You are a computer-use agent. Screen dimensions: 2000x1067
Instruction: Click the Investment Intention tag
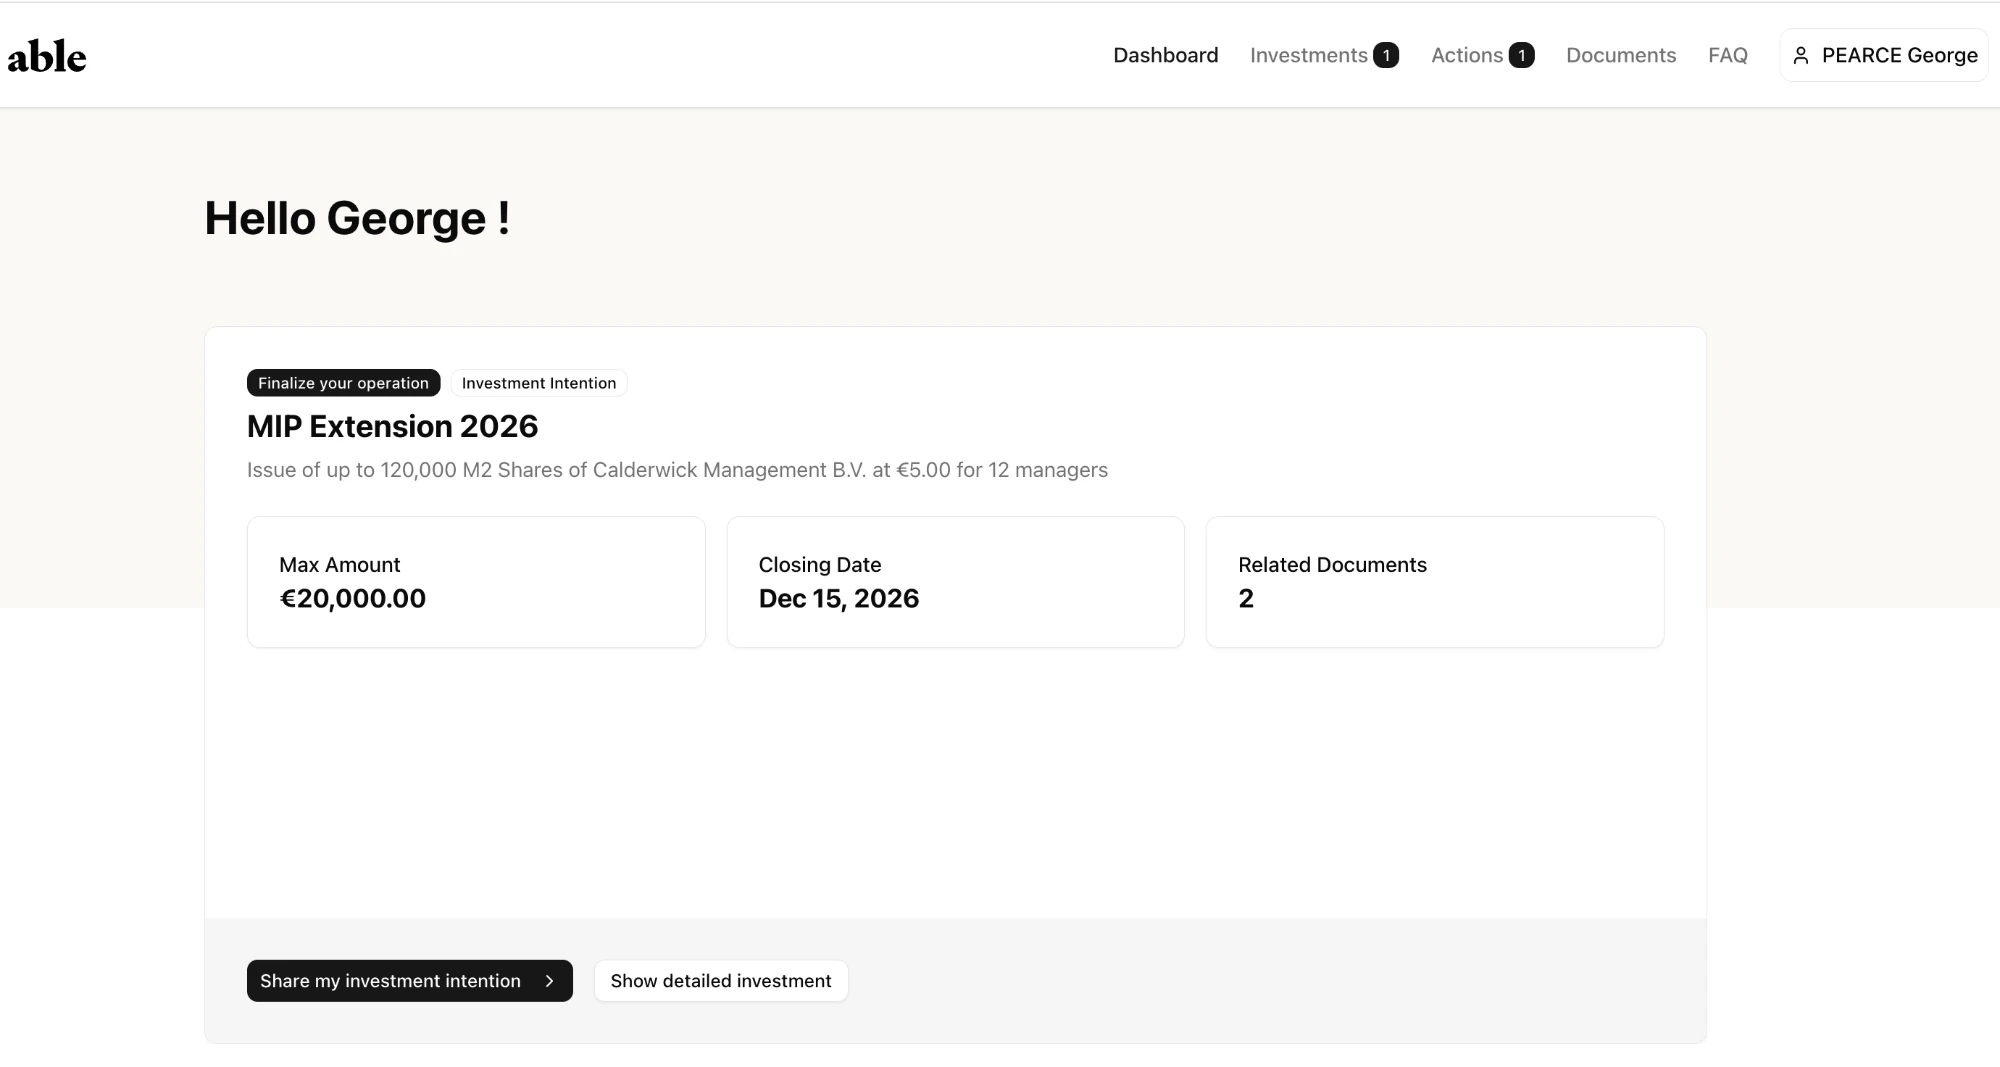(x=539, y=383)
